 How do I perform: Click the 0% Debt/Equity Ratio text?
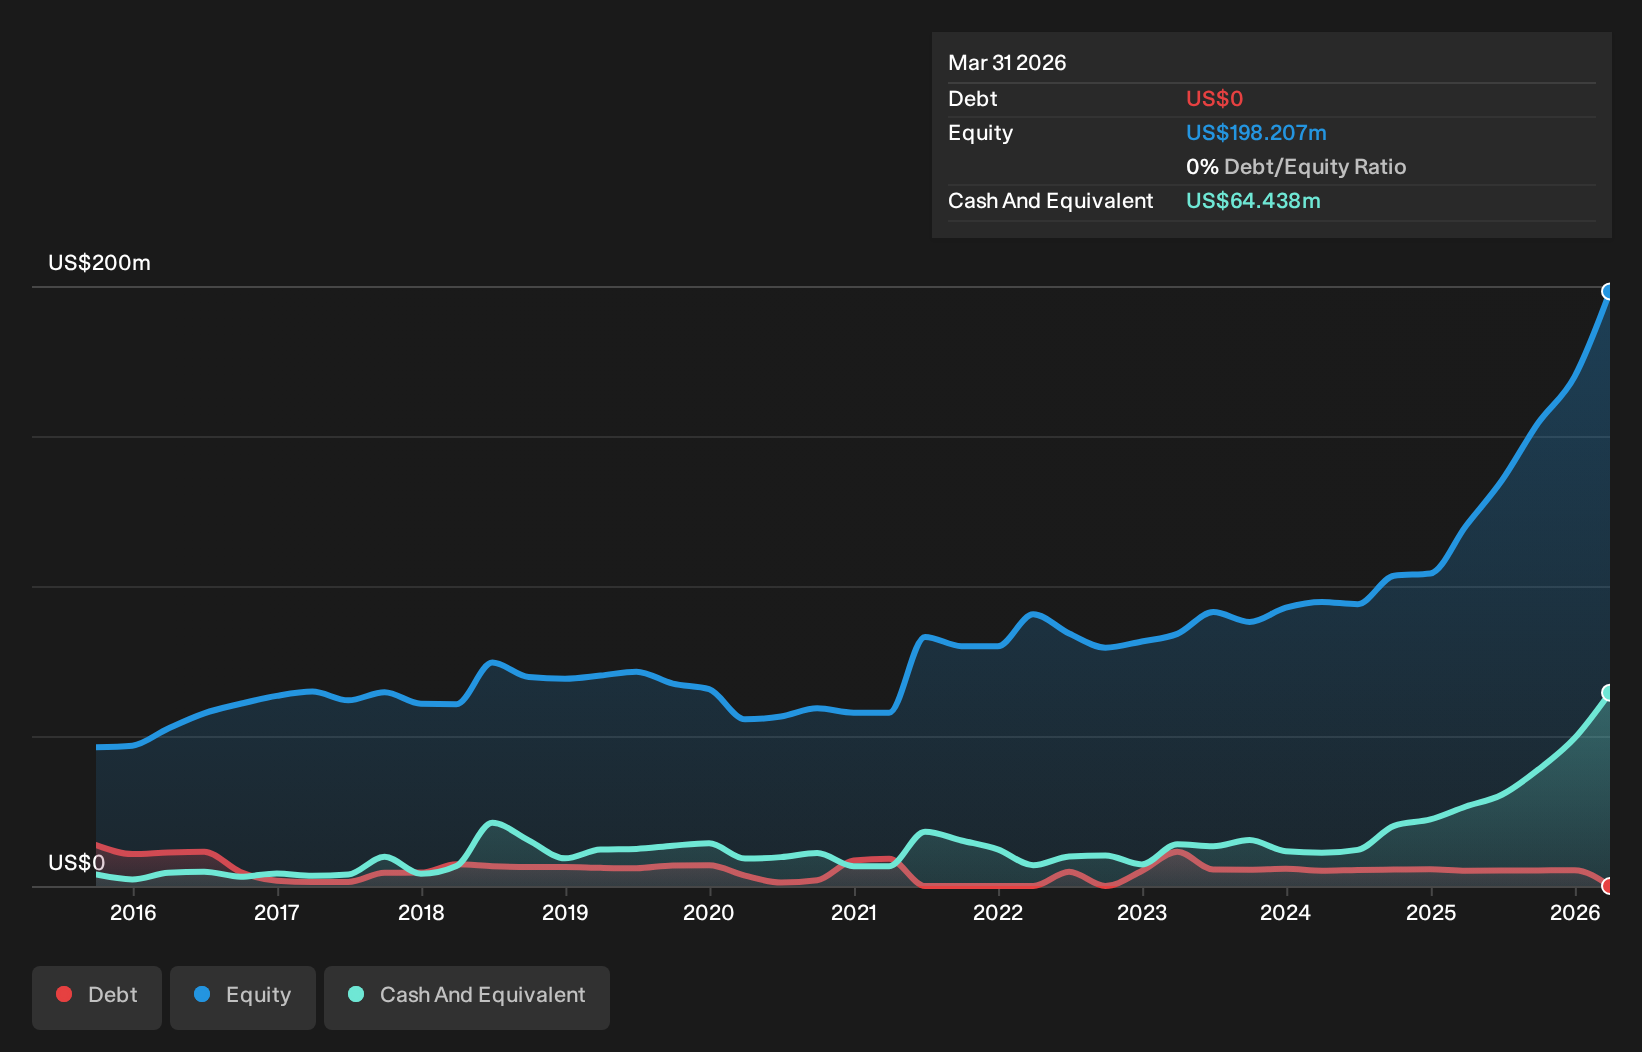[1296, 167]
